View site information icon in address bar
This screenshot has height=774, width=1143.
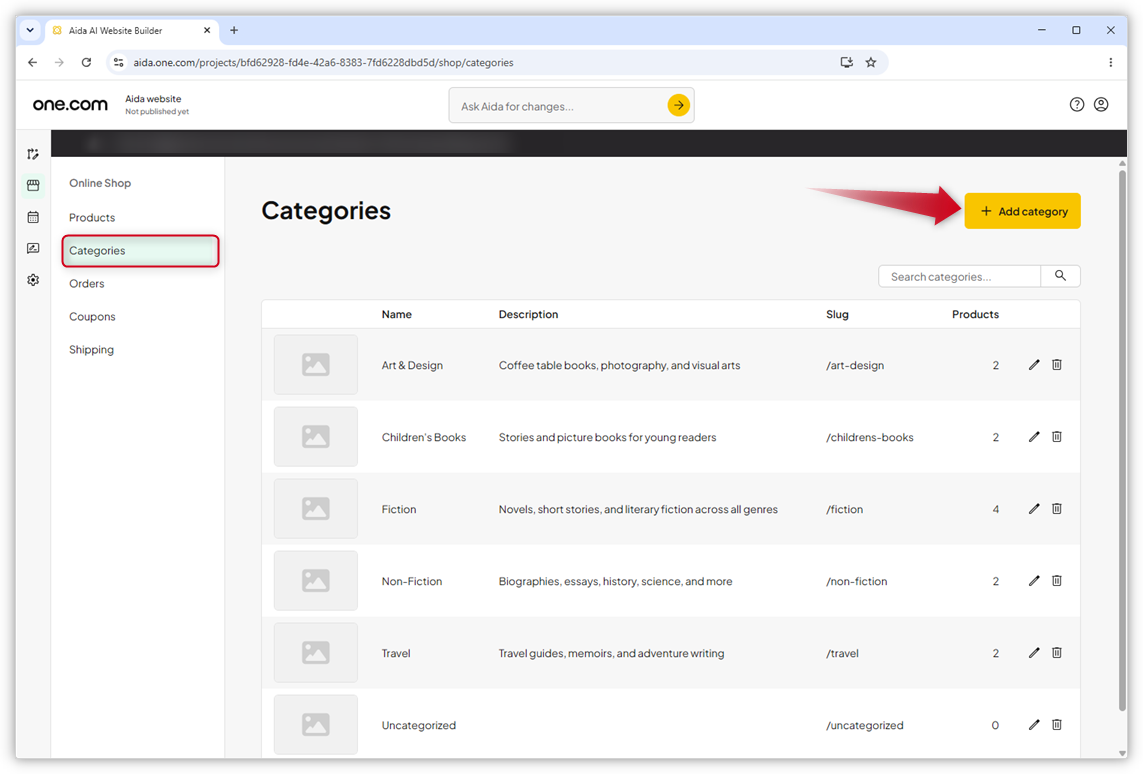tap(119, 63)
